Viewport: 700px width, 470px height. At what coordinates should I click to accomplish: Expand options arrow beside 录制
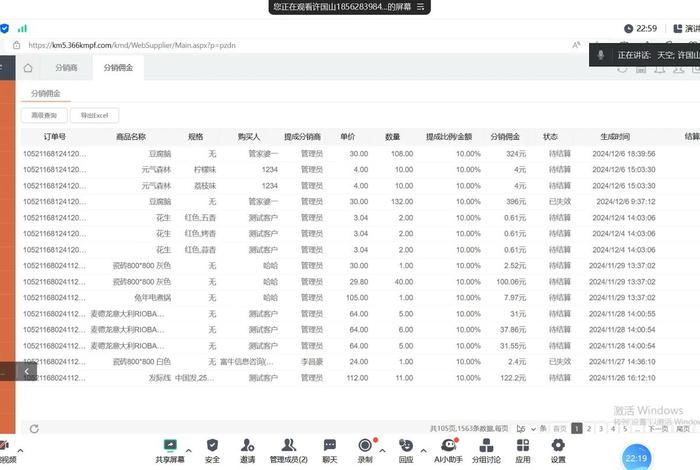point(383,450)
